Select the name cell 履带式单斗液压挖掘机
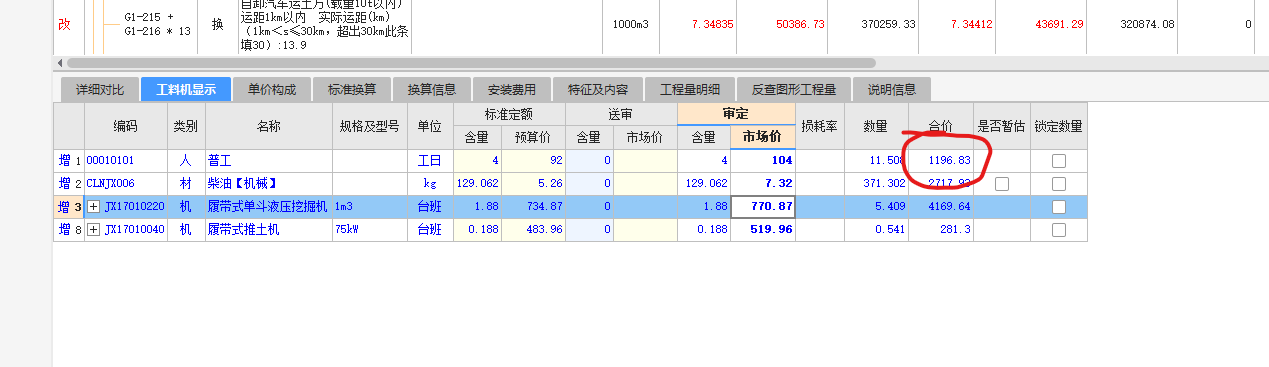Screen dimensions: 1269x367 (268, 206)
